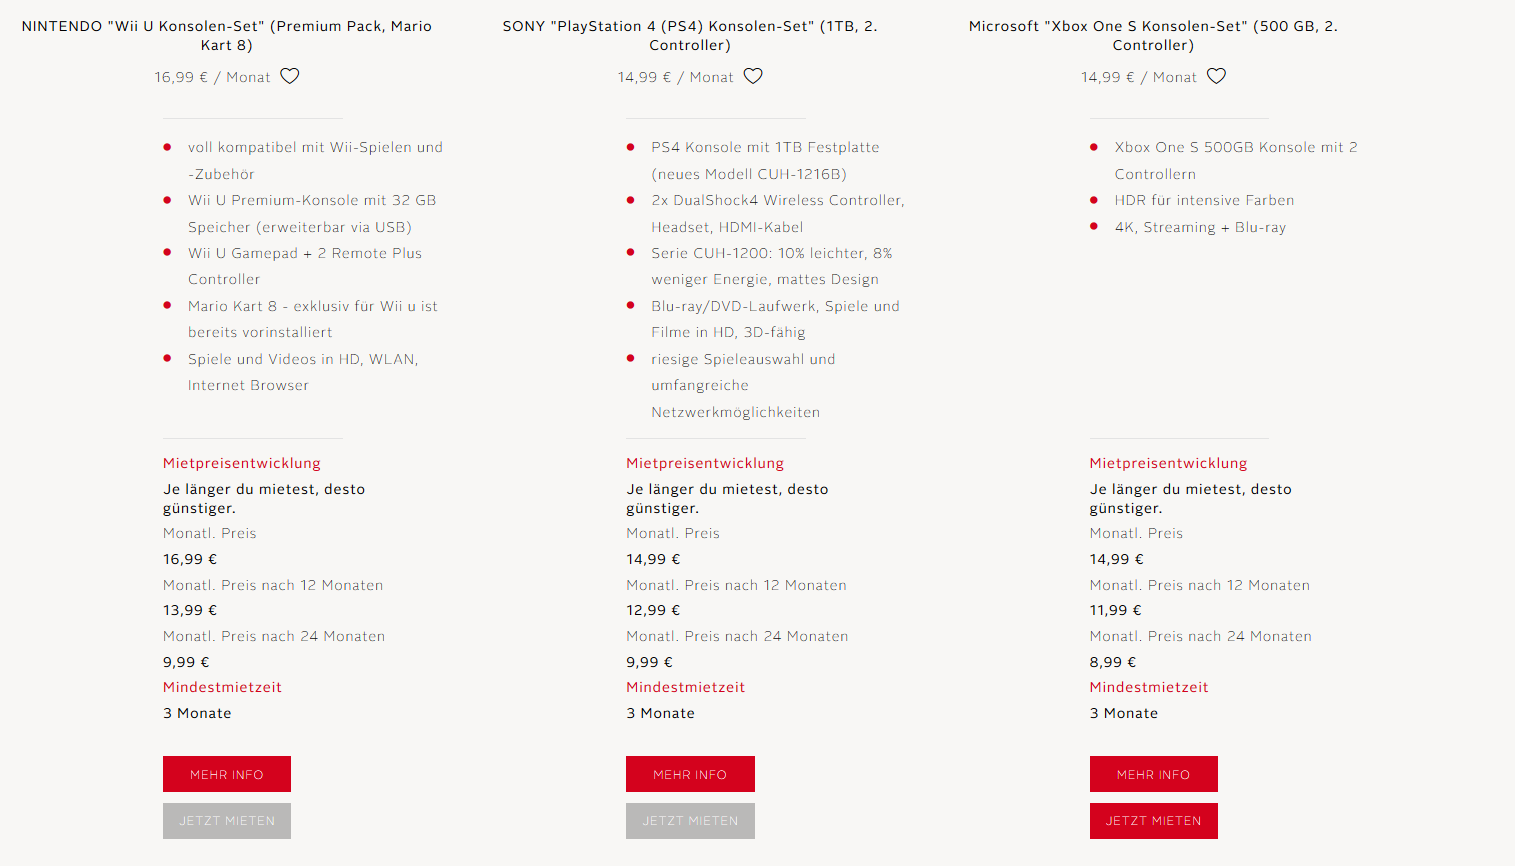Click the 16,99 € / Monat price label
1515x866 pixels.
212,77
